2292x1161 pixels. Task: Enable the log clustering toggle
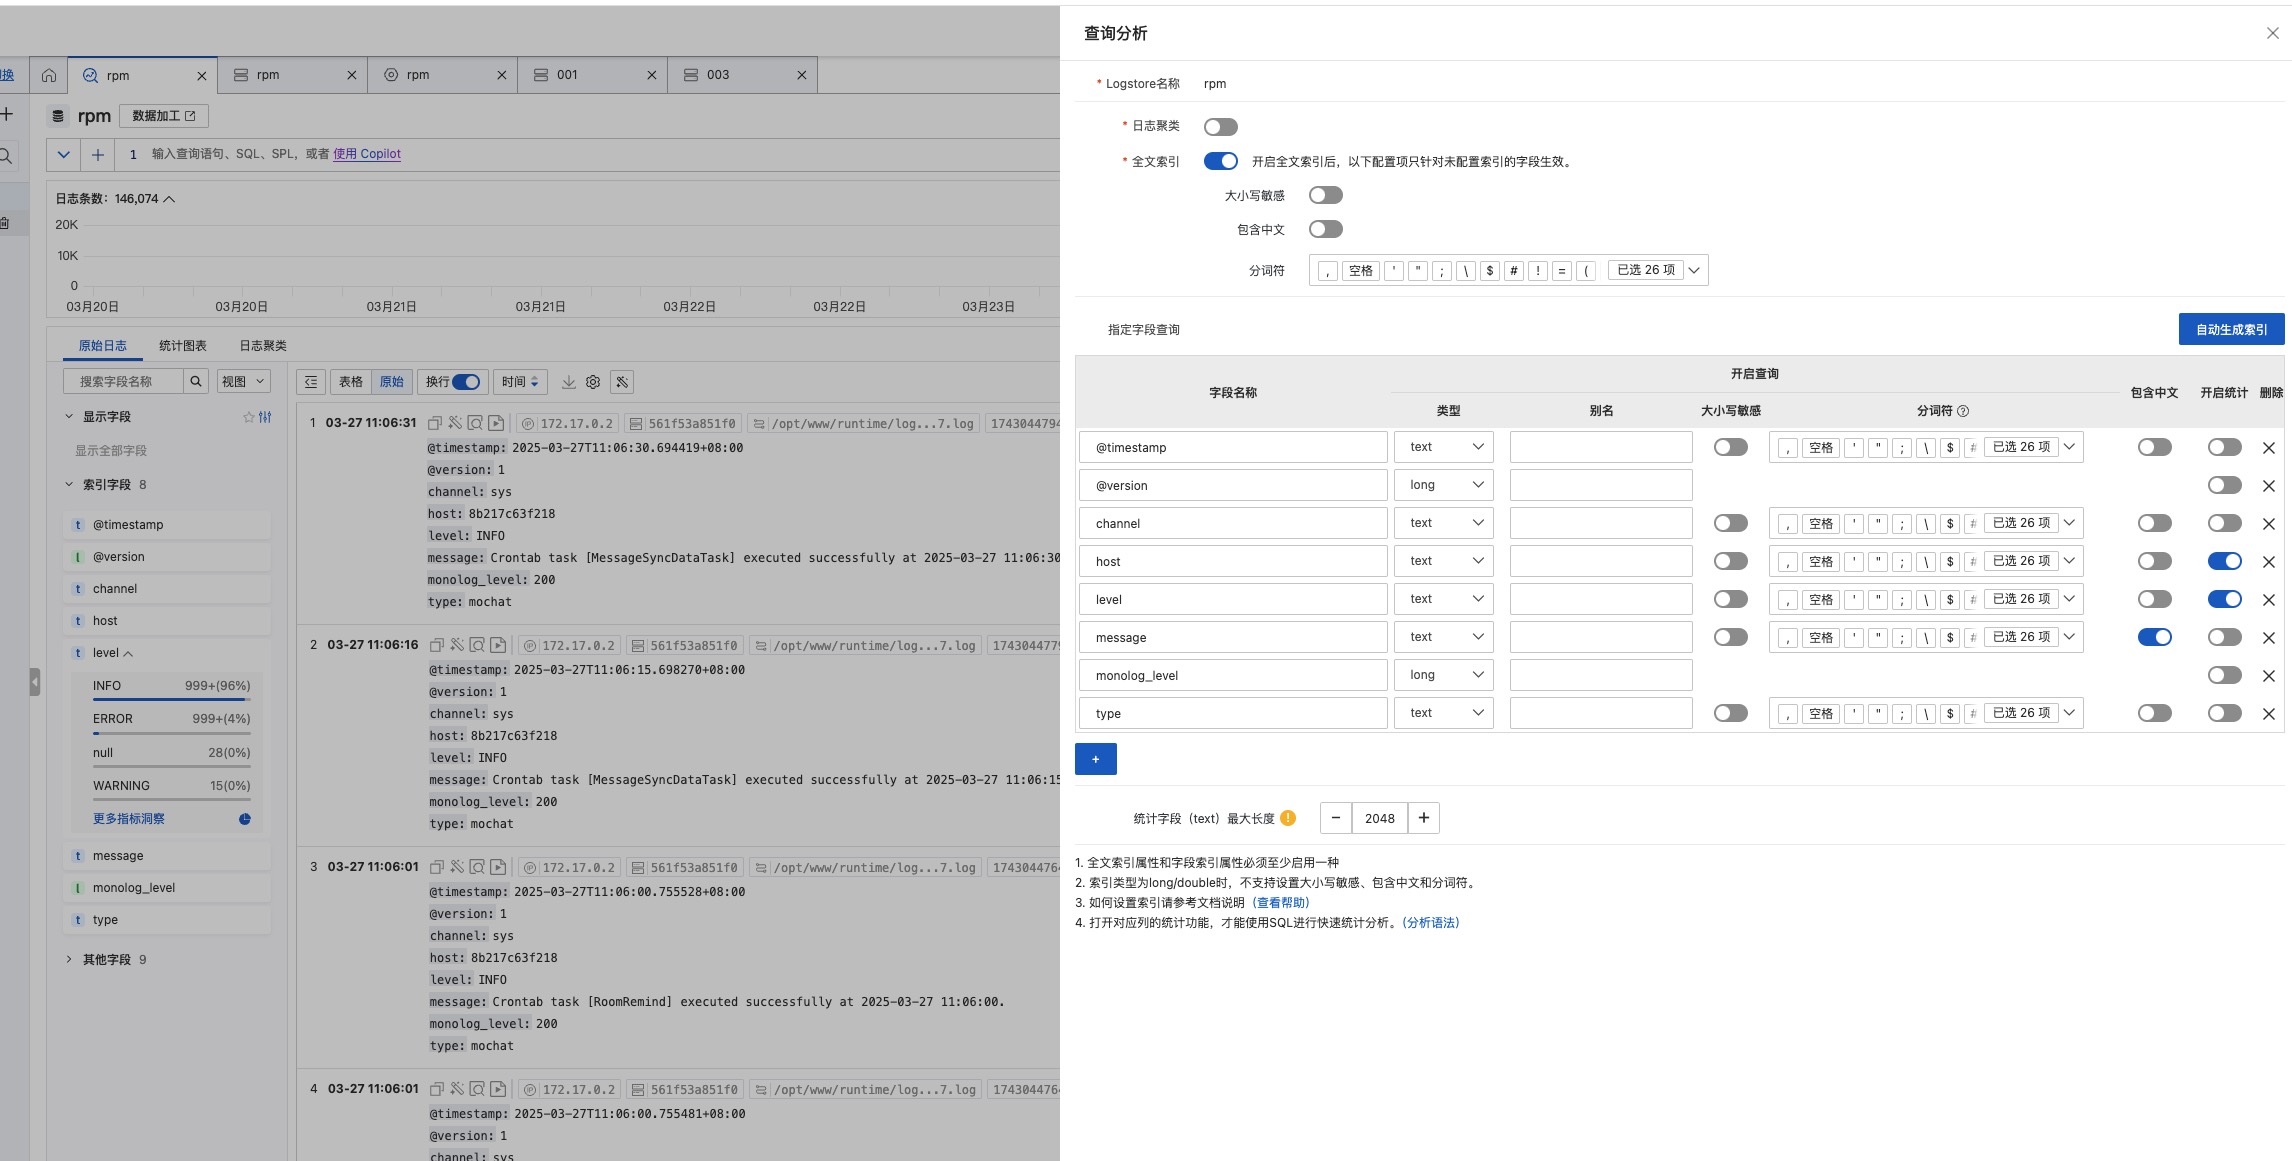(x=1220, y=127)
